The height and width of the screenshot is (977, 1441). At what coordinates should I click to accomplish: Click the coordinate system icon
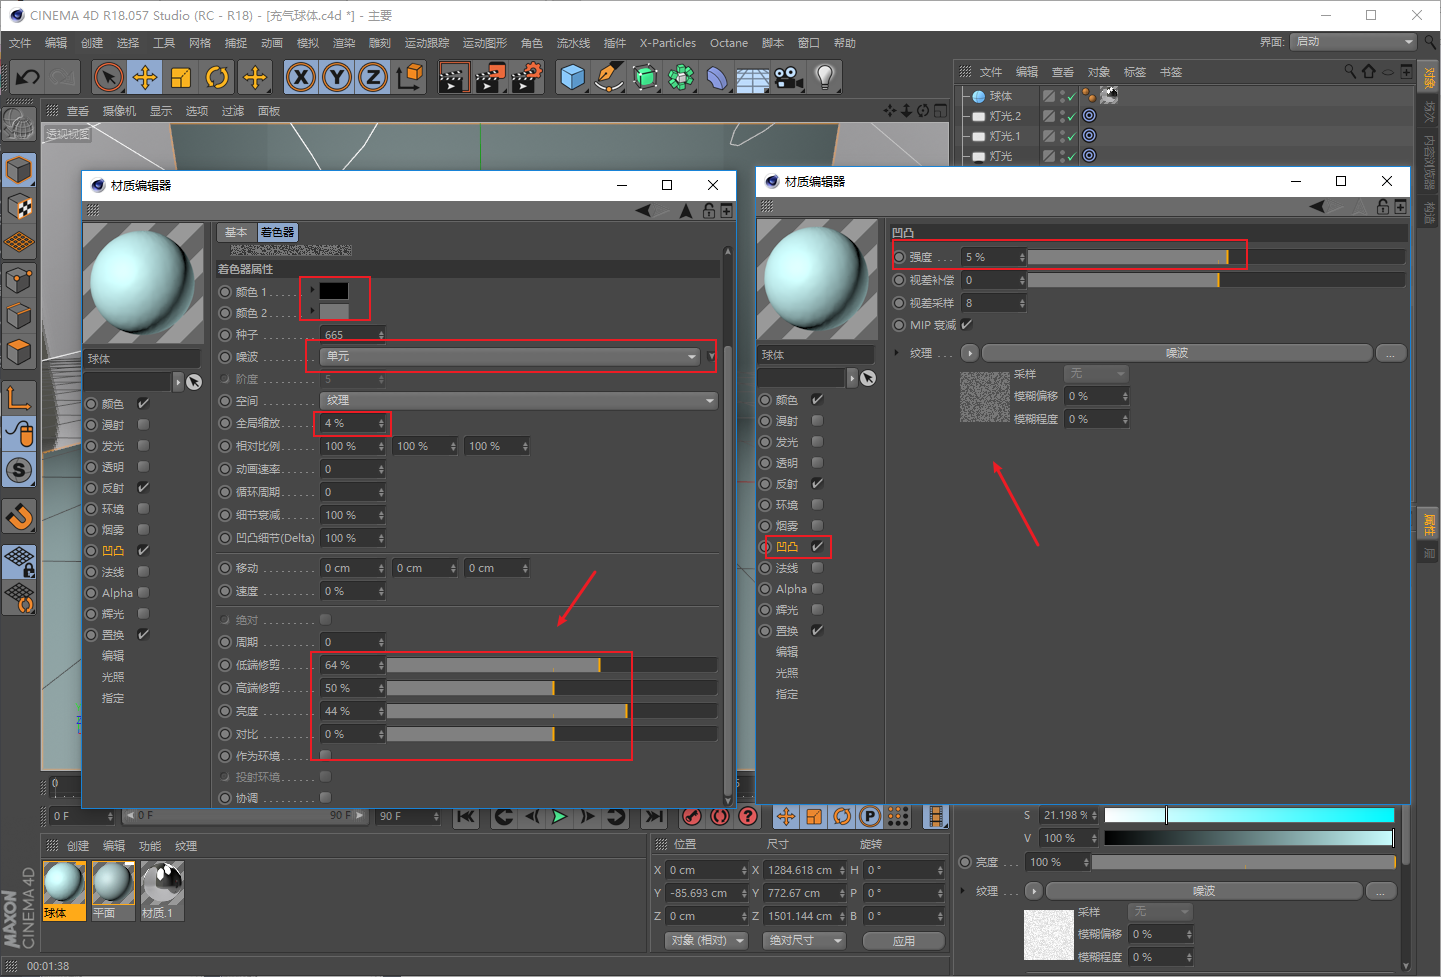pos(410,77)
